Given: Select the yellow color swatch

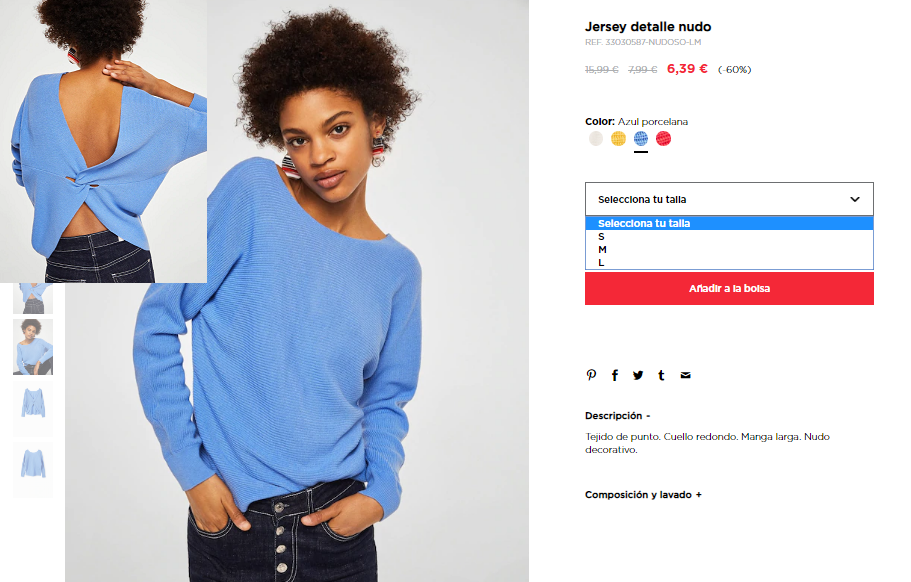Looking at the screenshot, I should tap(618, 138).
